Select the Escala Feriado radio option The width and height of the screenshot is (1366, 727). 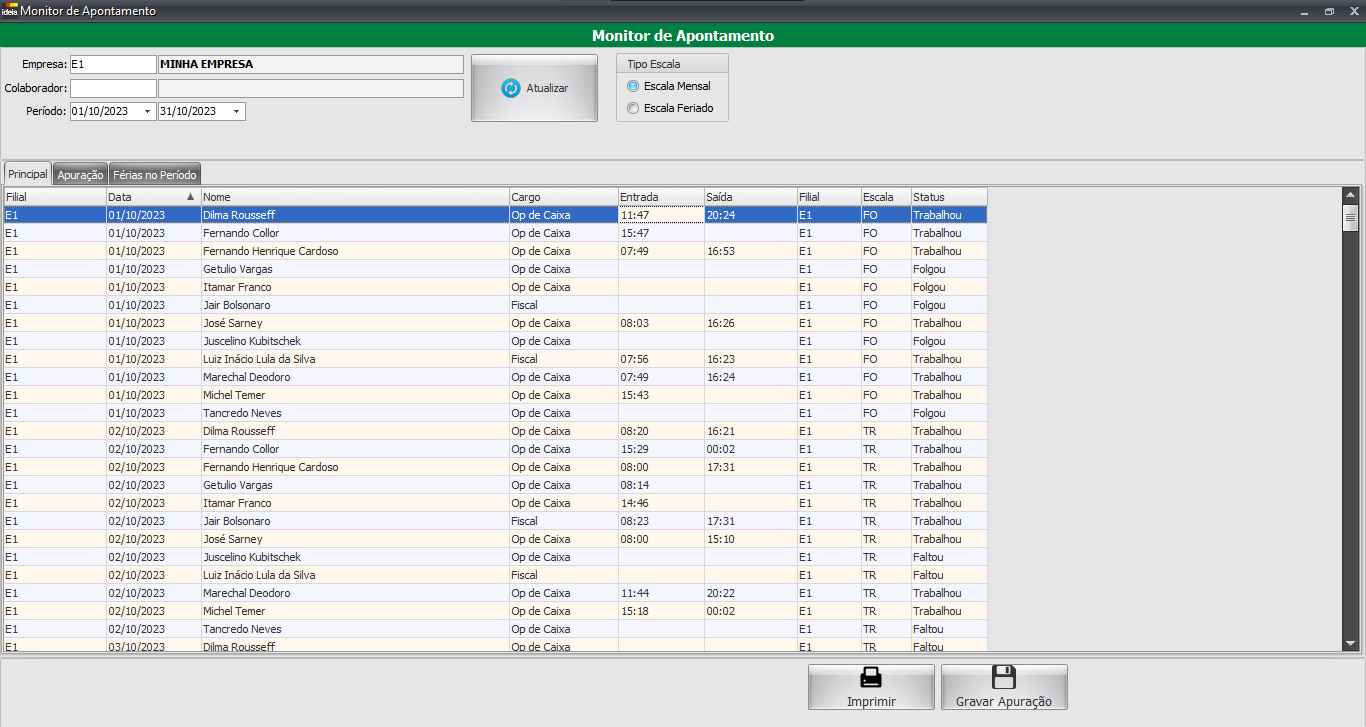632,108
